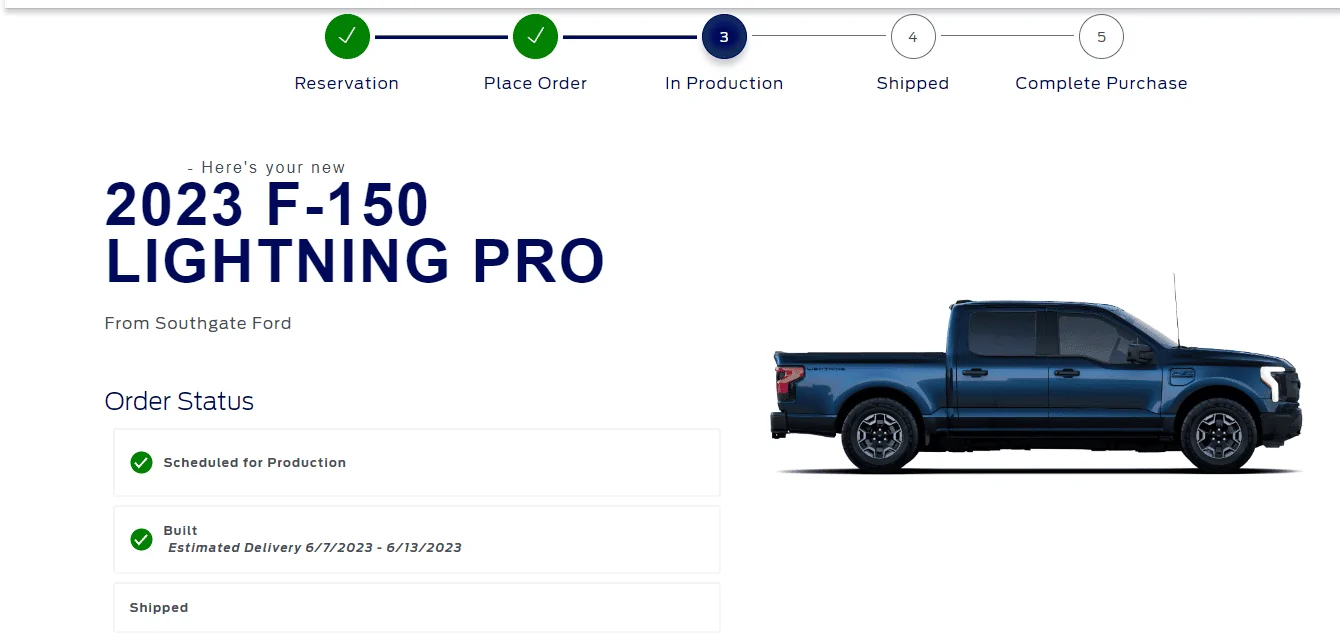
Task: Click the blue F-150 Lightning truck image
Action: 1037,378
